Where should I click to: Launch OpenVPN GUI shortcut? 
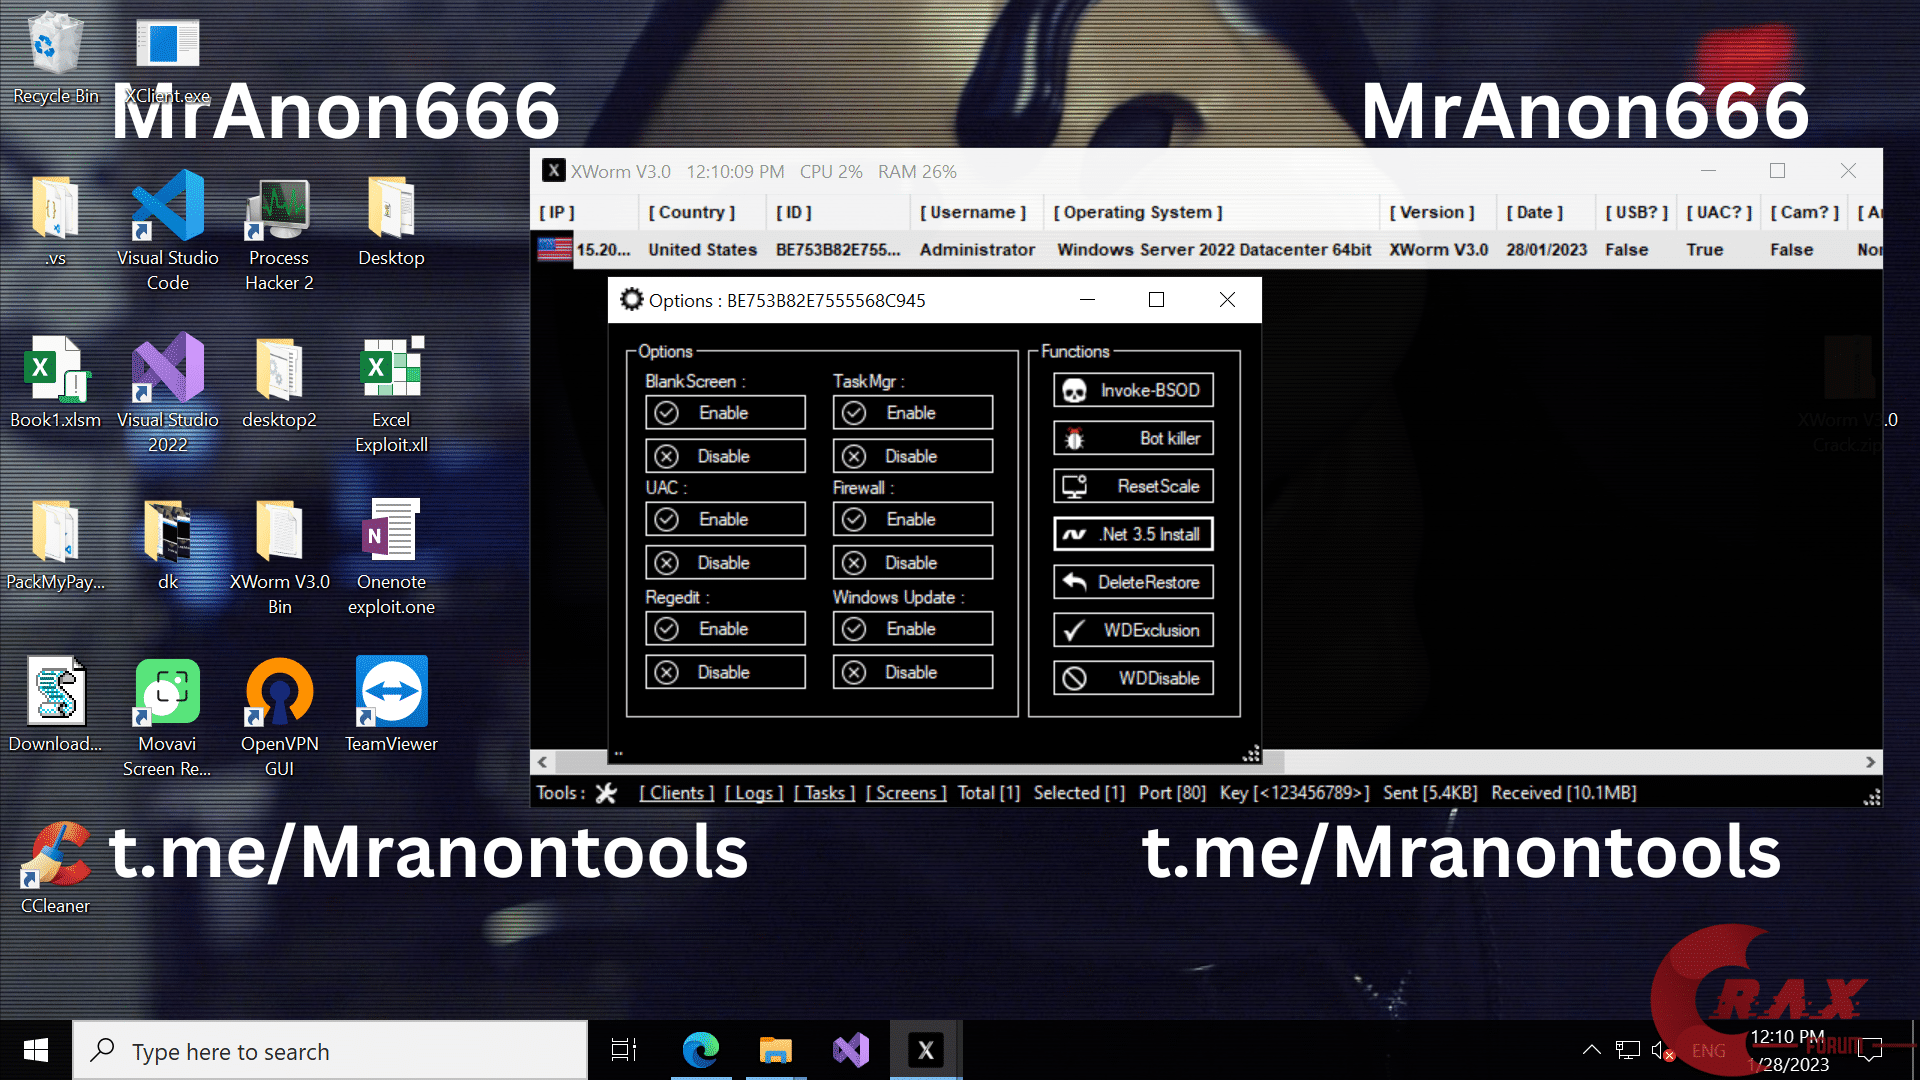(x=279, y=716)
